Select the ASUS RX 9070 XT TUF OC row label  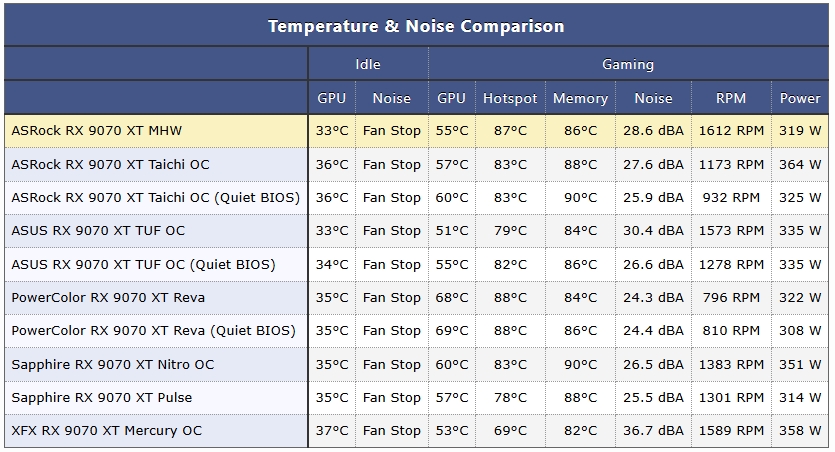click(98, 231)
